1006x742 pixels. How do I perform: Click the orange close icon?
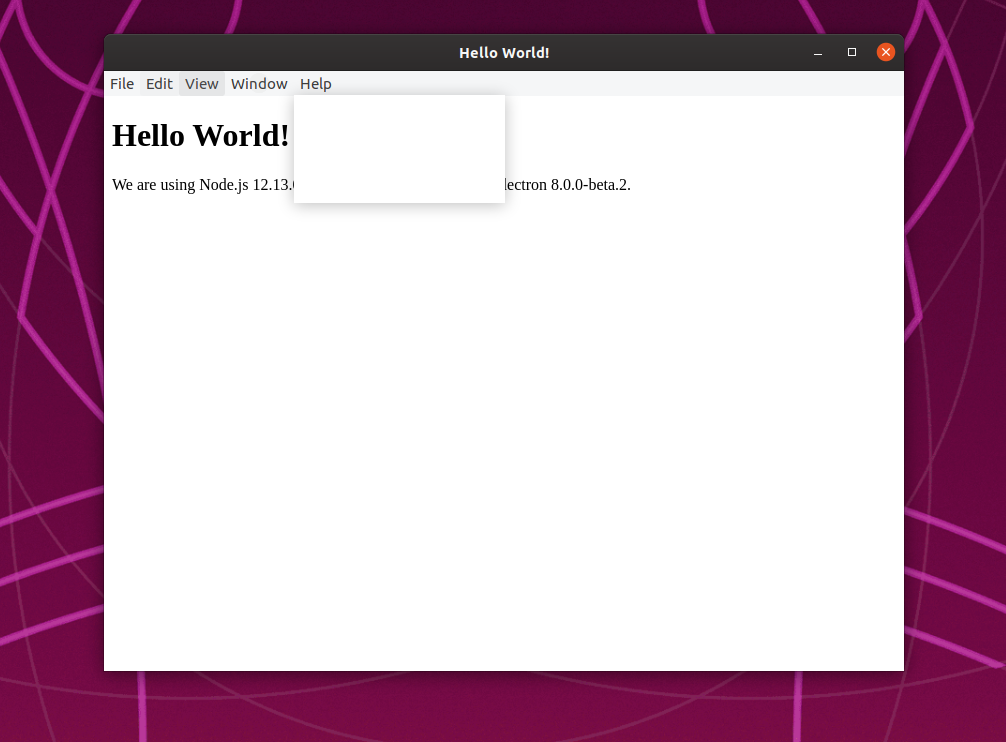point(885,52)
